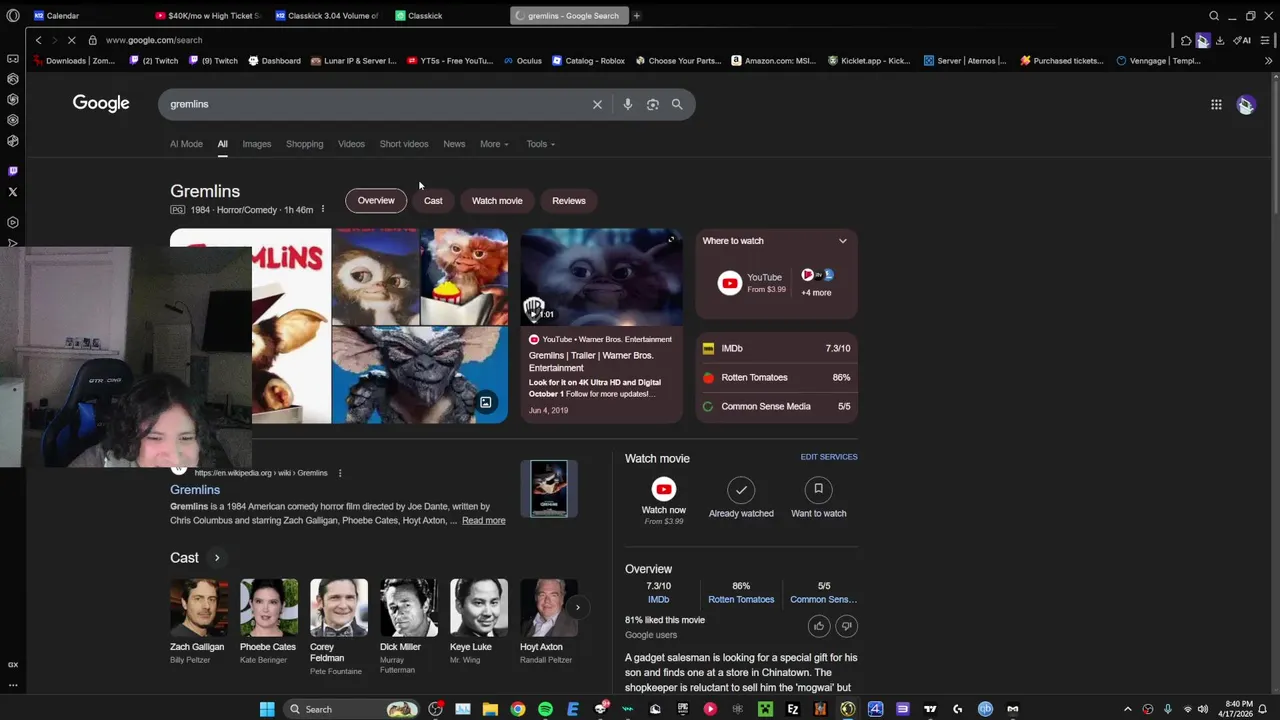Open more options for Gremlins title
Image resolution: width=1280 pixels, height=720 pixels.
[322, 210]
